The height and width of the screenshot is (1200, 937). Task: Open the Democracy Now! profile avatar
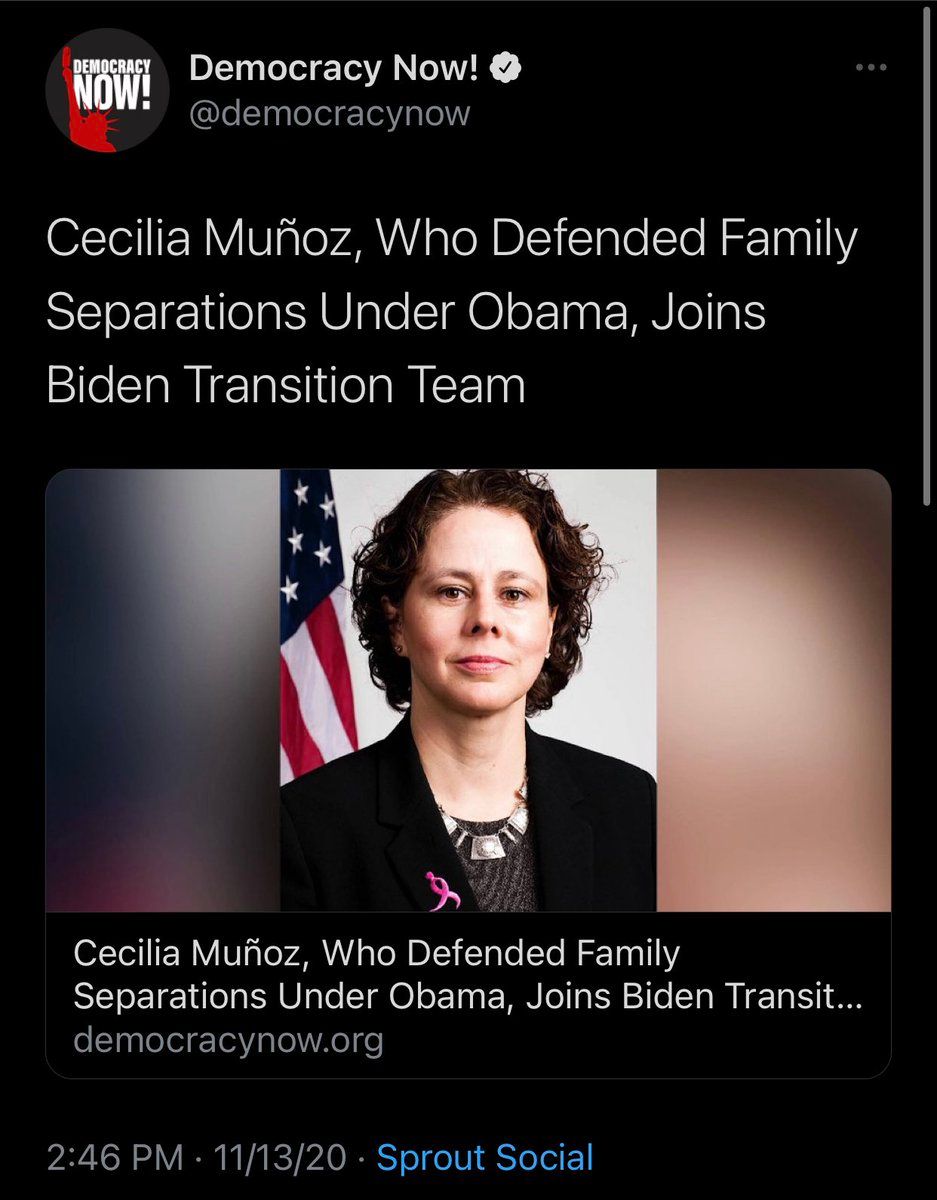[107, 93]
